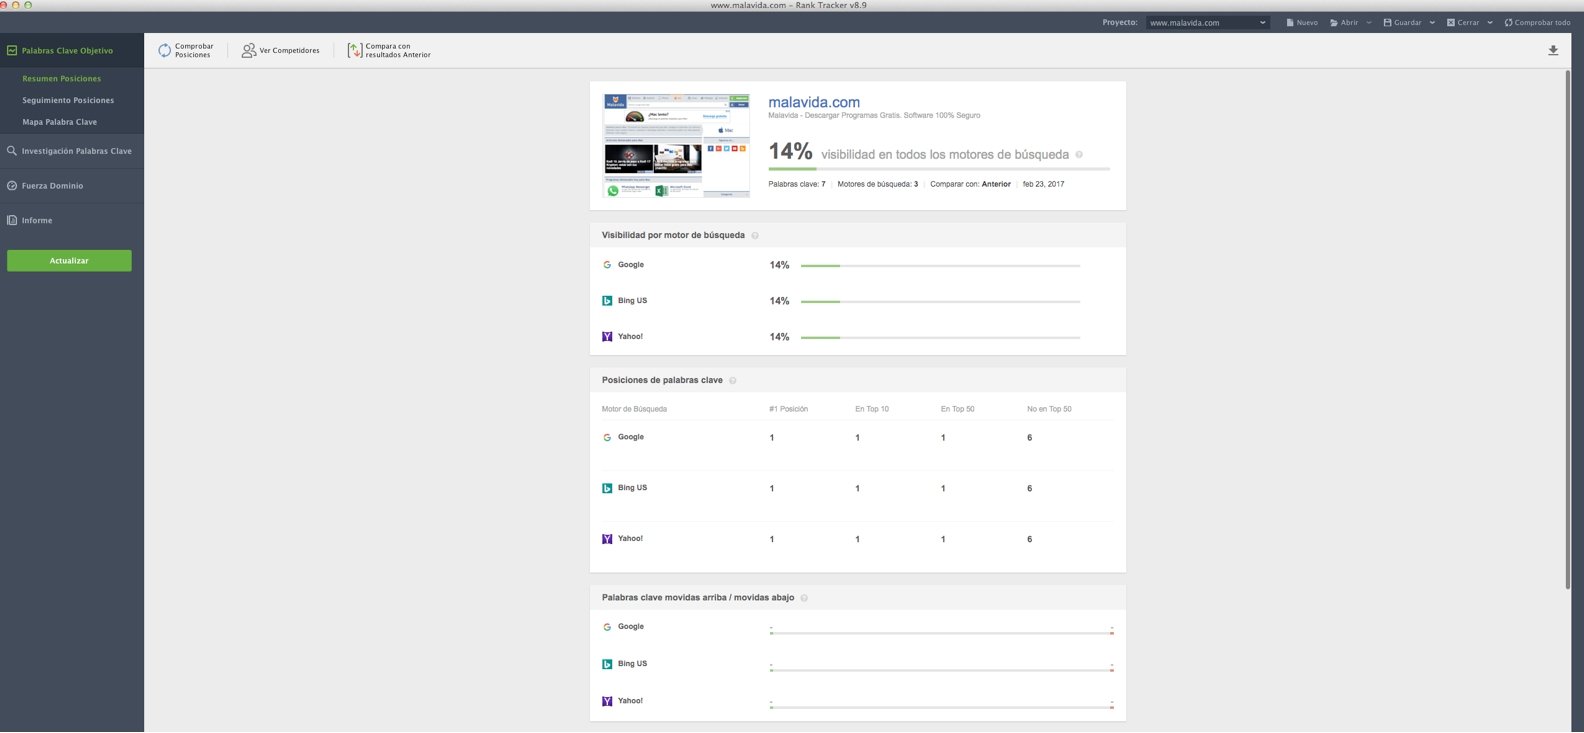Click the download arrow icon
Image resolution: width=1584 pixels, height=733 pixels.
[x=1553, y=50]
